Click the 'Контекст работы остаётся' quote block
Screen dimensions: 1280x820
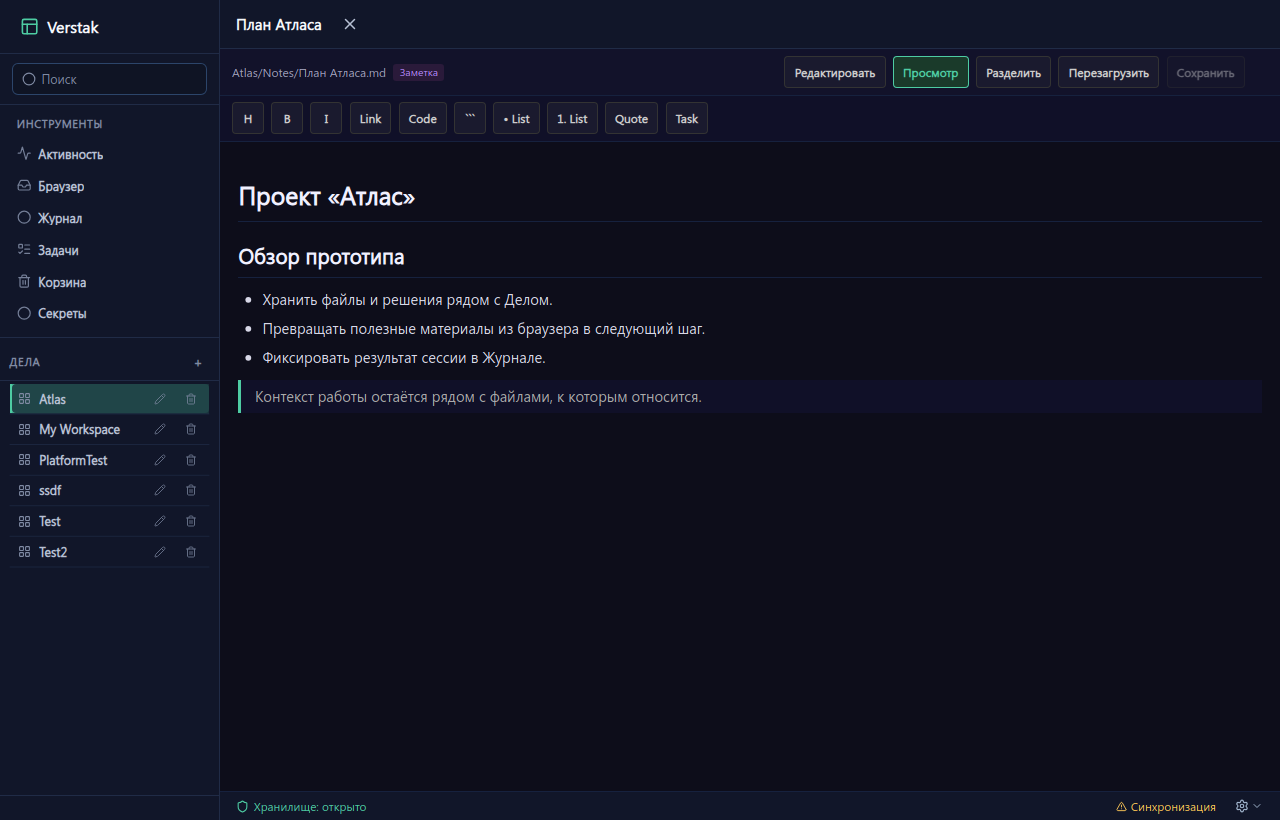(x=750, y=396)
